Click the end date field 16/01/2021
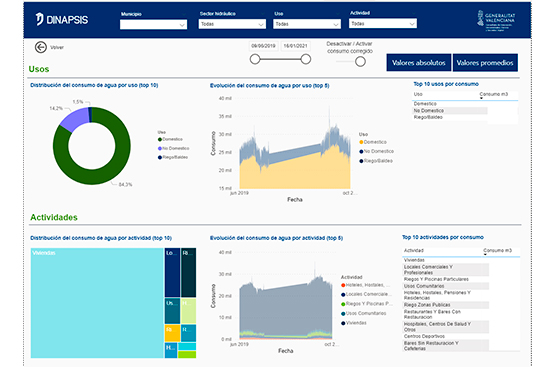The height and width of the screenshot is (367, 555). (295, 46)
